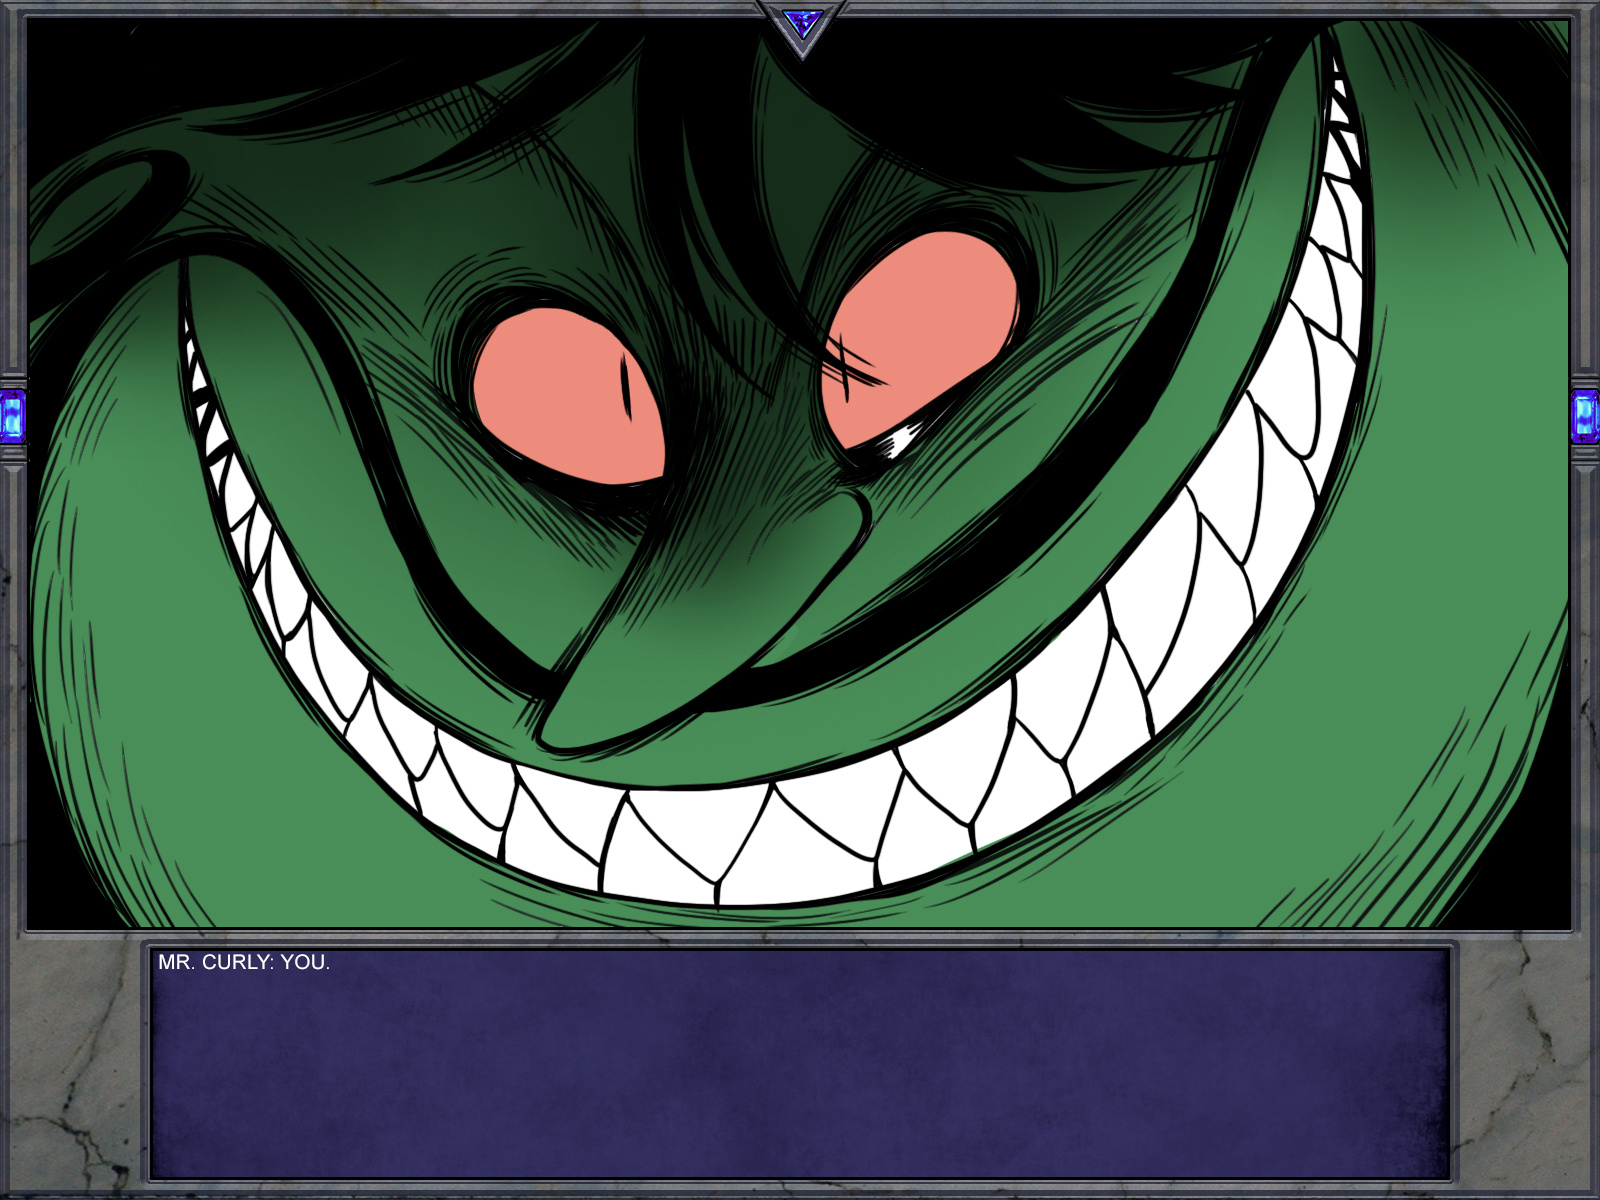The image size is (1600, 1200).
Task: Click the green grinning face scene image
Action: (x=798, y=473)
